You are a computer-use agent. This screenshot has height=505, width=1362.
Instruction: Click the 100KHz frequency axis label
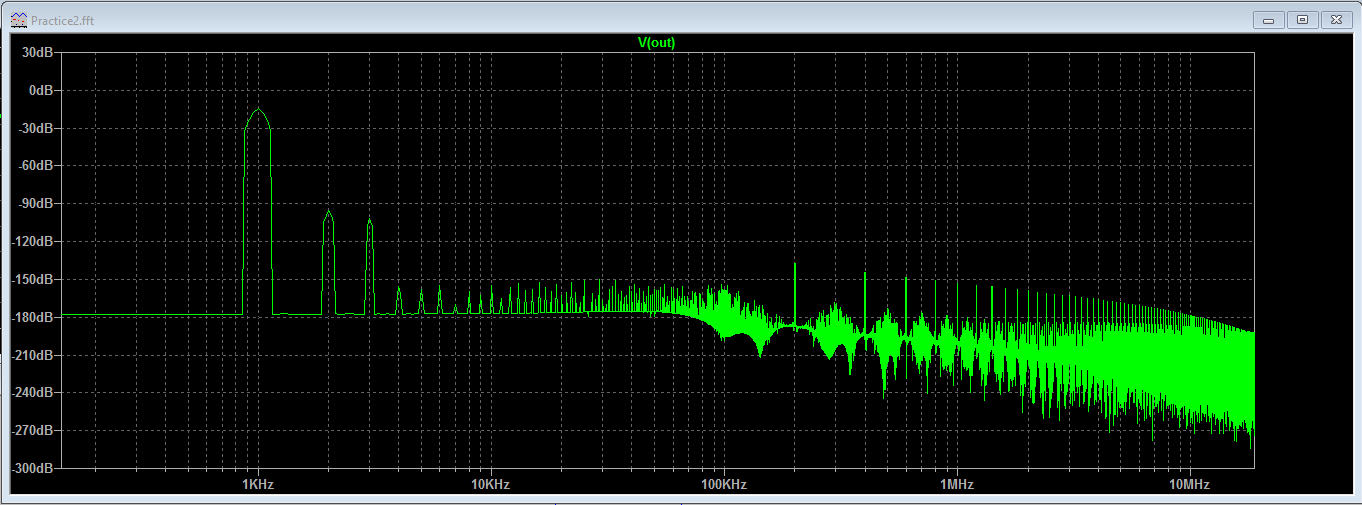pos(723,484)
